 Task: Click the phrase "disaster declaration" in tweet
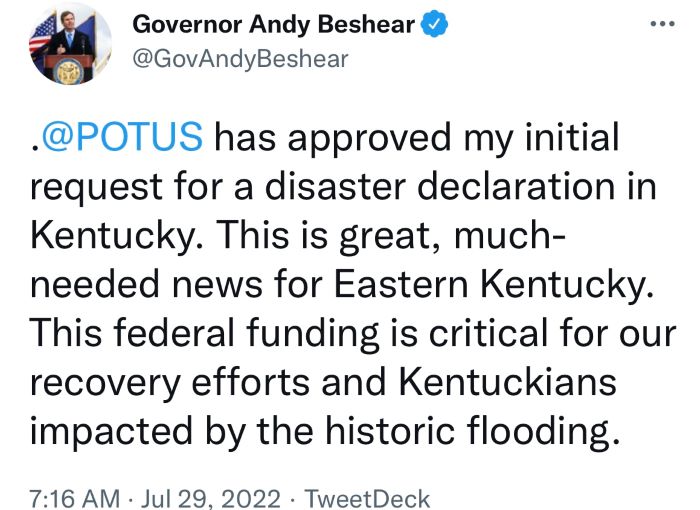pos(440,186)
